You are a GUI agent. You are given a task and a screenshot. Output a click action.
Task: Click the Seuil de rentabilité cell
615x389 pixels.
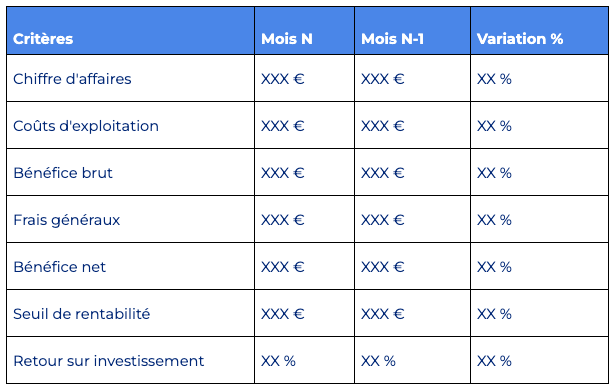tap(131, 313)
